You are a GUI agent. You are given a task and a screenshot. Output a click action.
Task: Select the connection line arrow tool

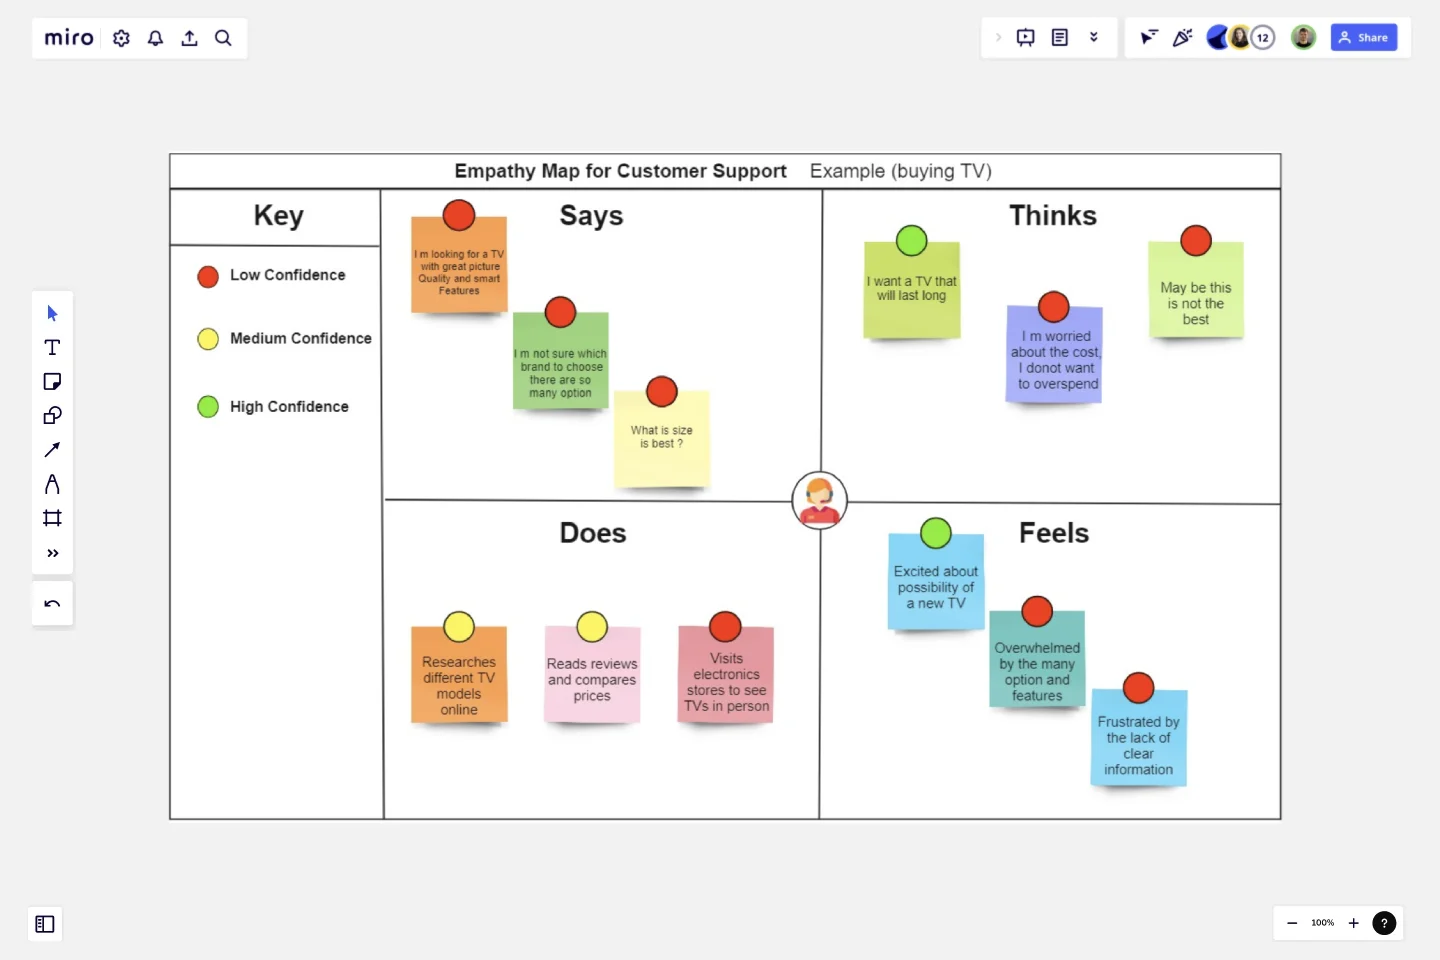[53, 450]
